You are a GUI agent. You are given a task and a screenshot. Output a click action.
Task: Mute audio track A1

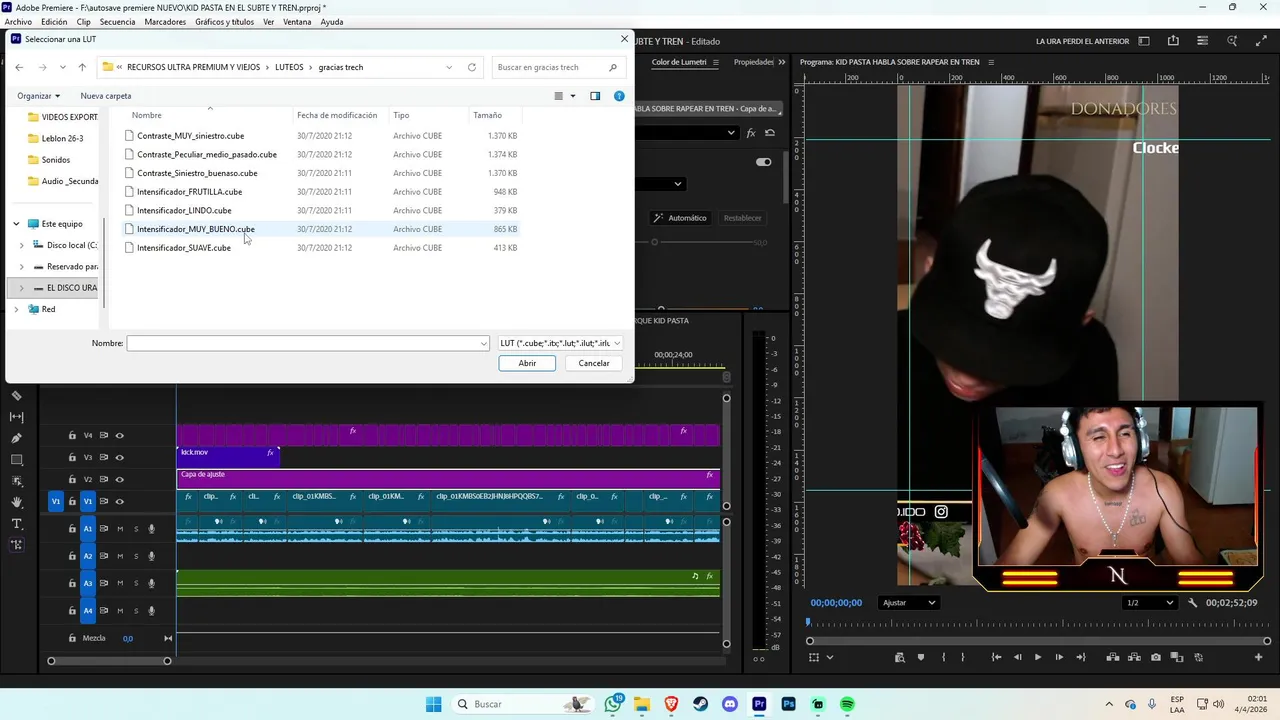pyautogui.click(x=120, y=529)
